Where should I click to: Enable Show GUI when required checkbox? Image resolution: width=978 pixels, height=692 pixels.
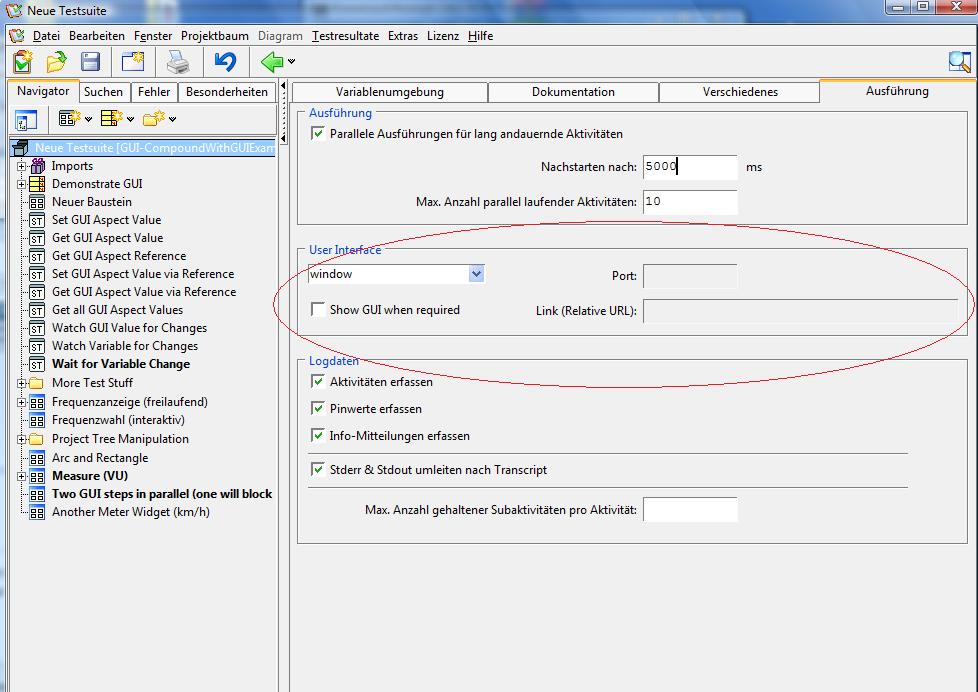point(318,310)
